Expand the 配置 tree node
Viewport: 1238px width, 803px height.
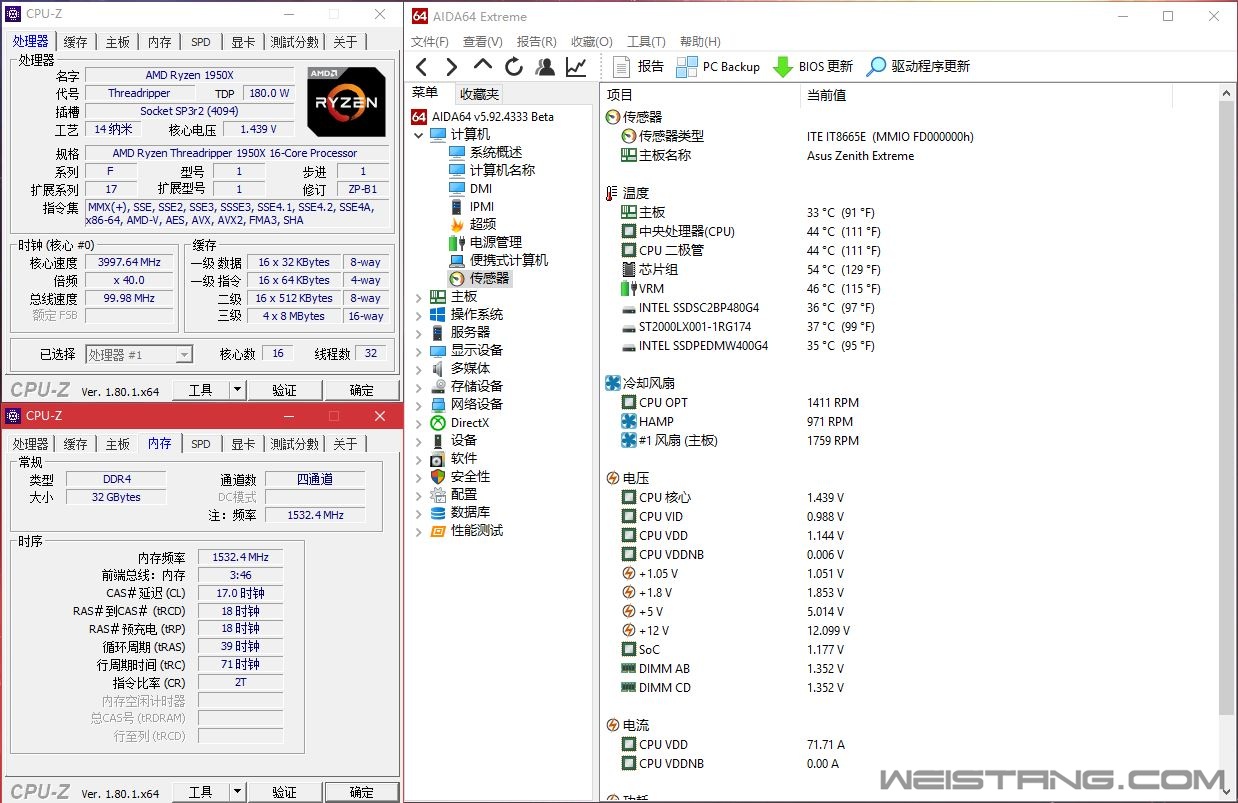(x=419, y=495)
